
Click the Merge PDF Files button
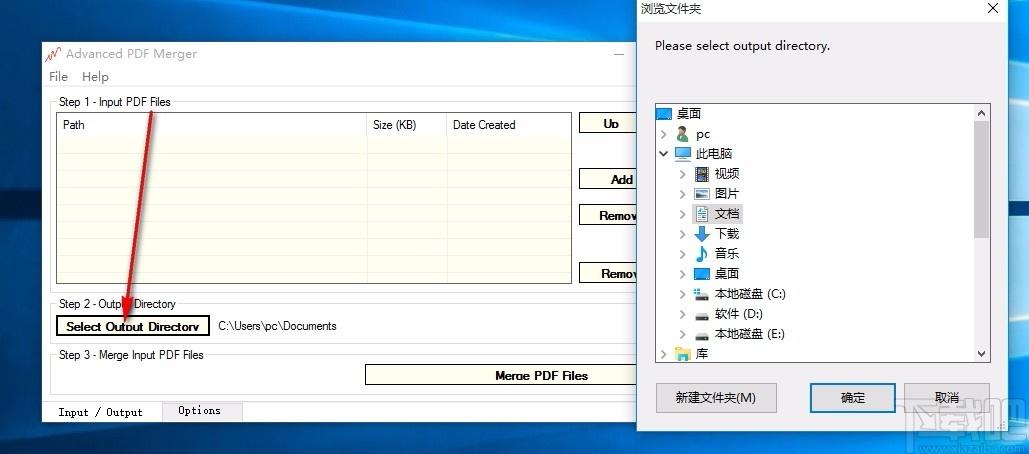(x=501, y=375)
